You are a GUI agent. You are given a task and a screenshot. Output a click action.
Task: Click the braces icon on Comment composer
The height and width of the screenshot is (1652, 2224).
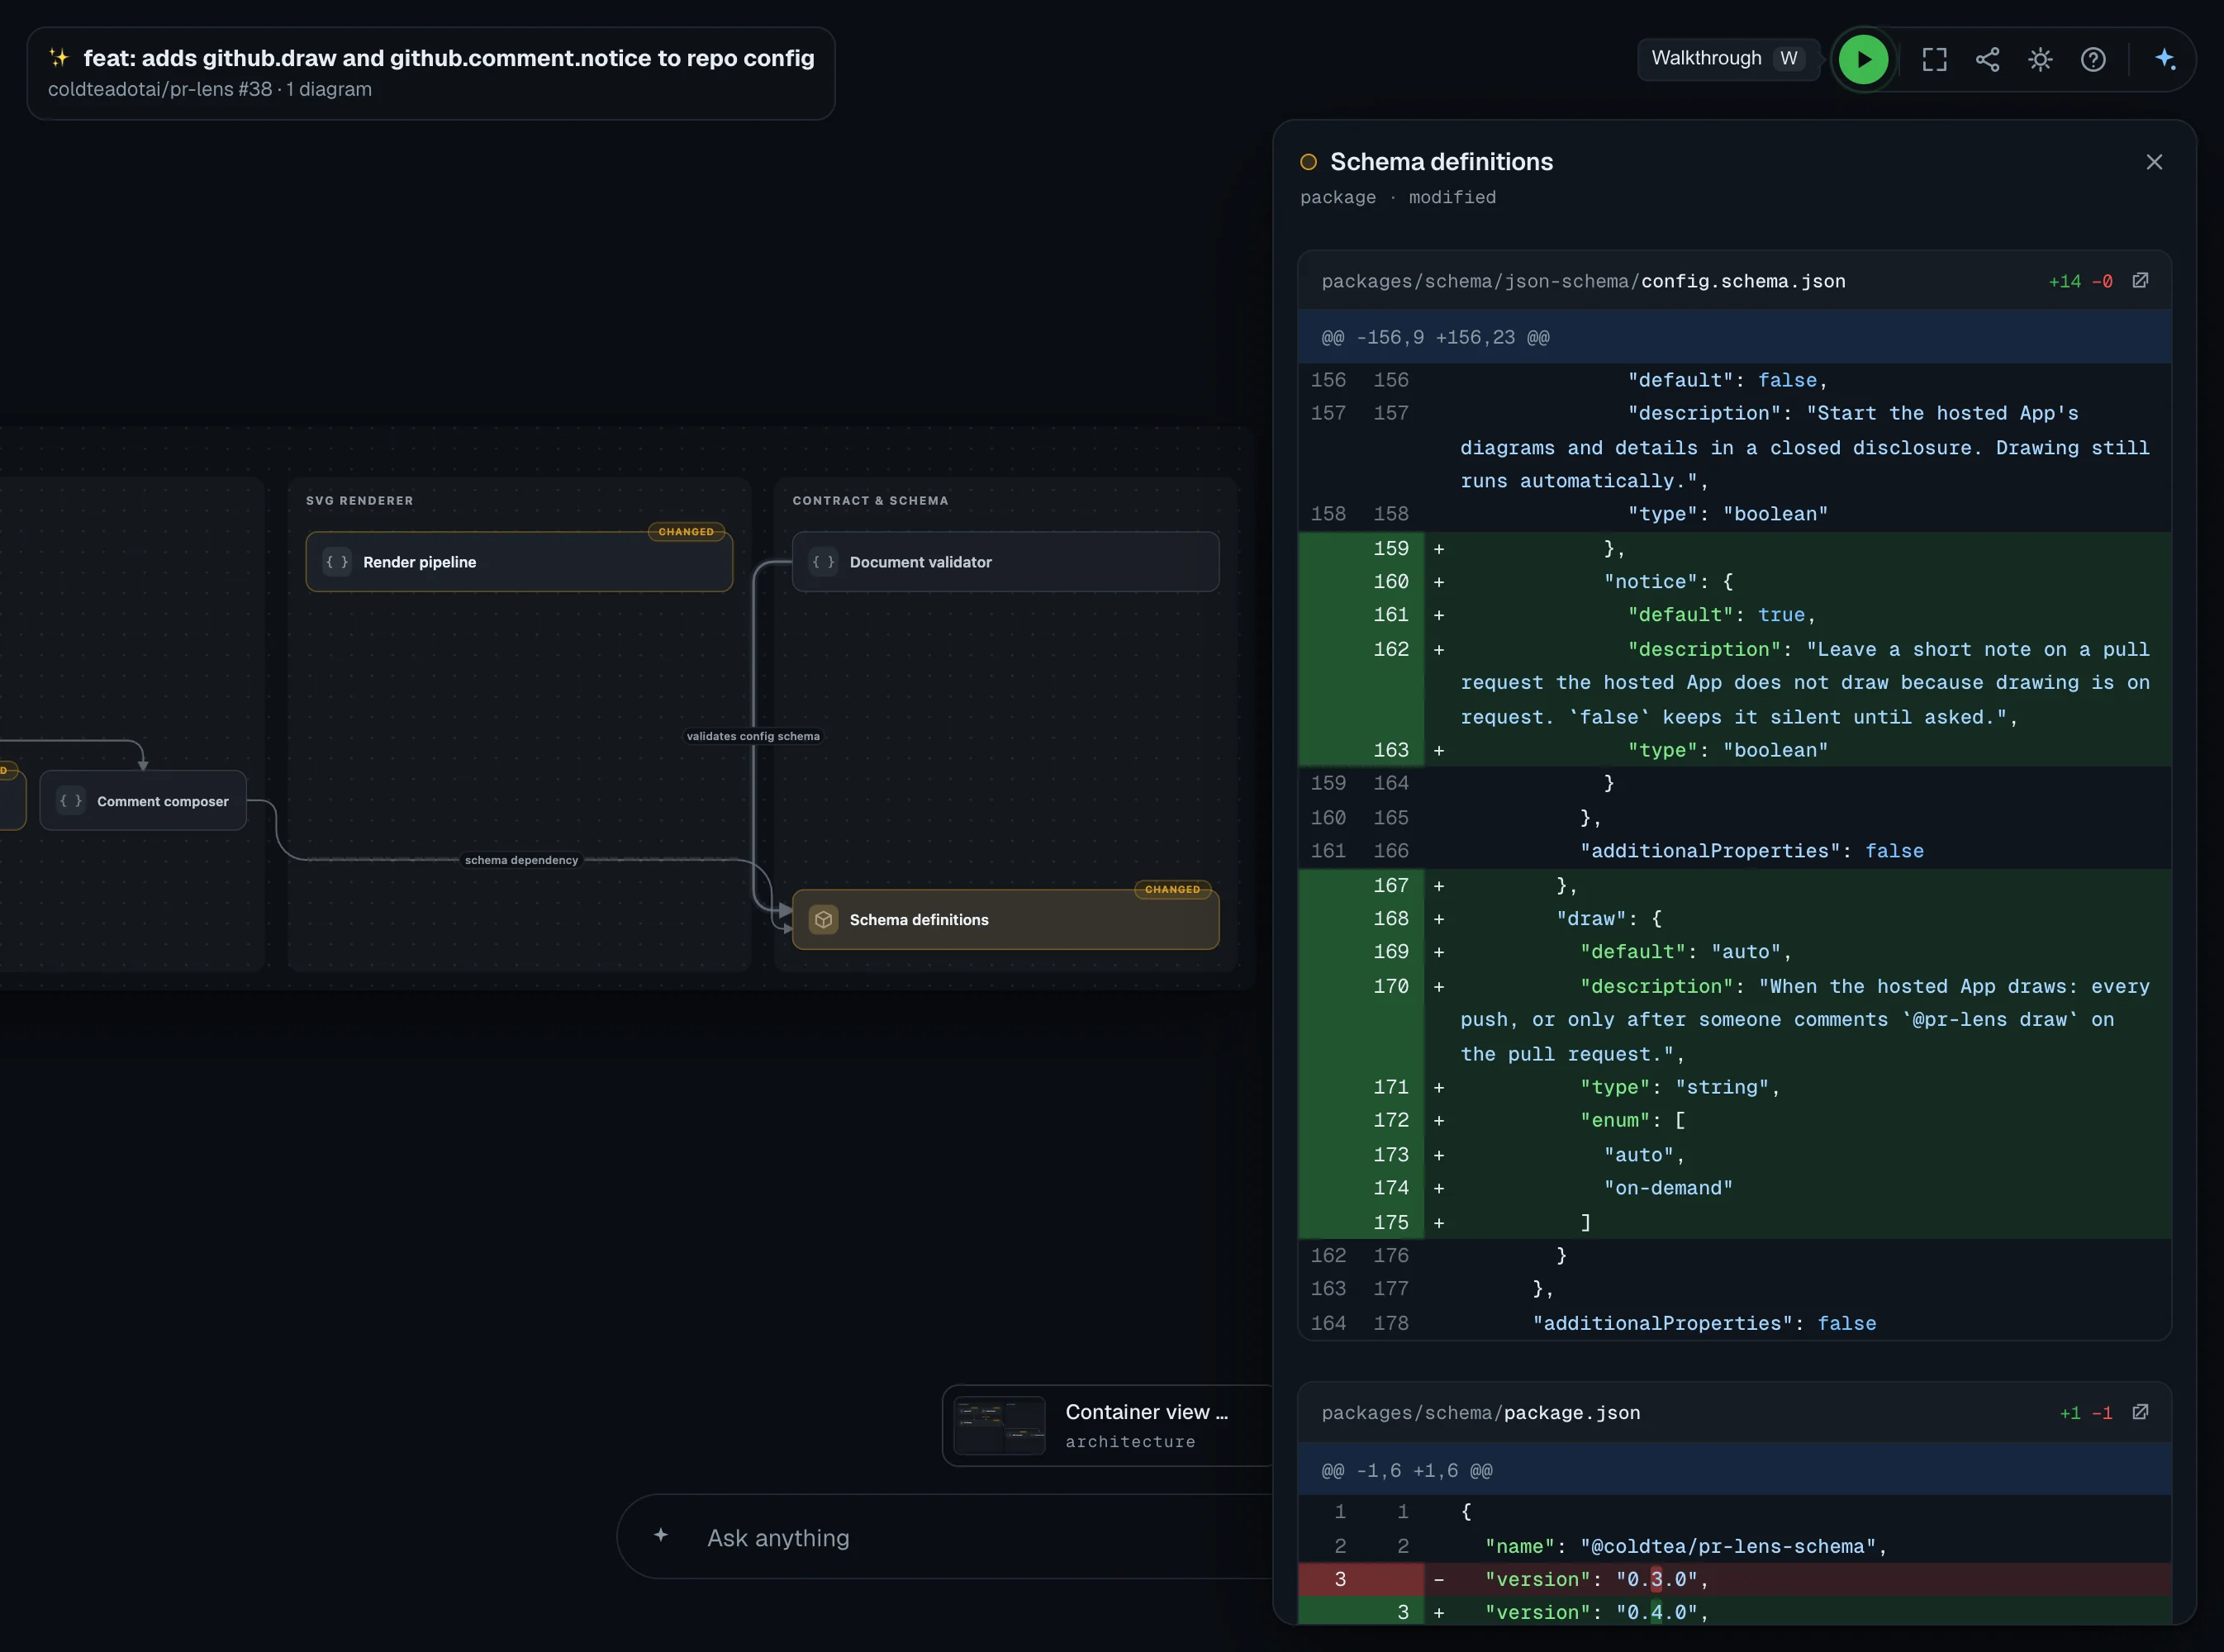71,801
